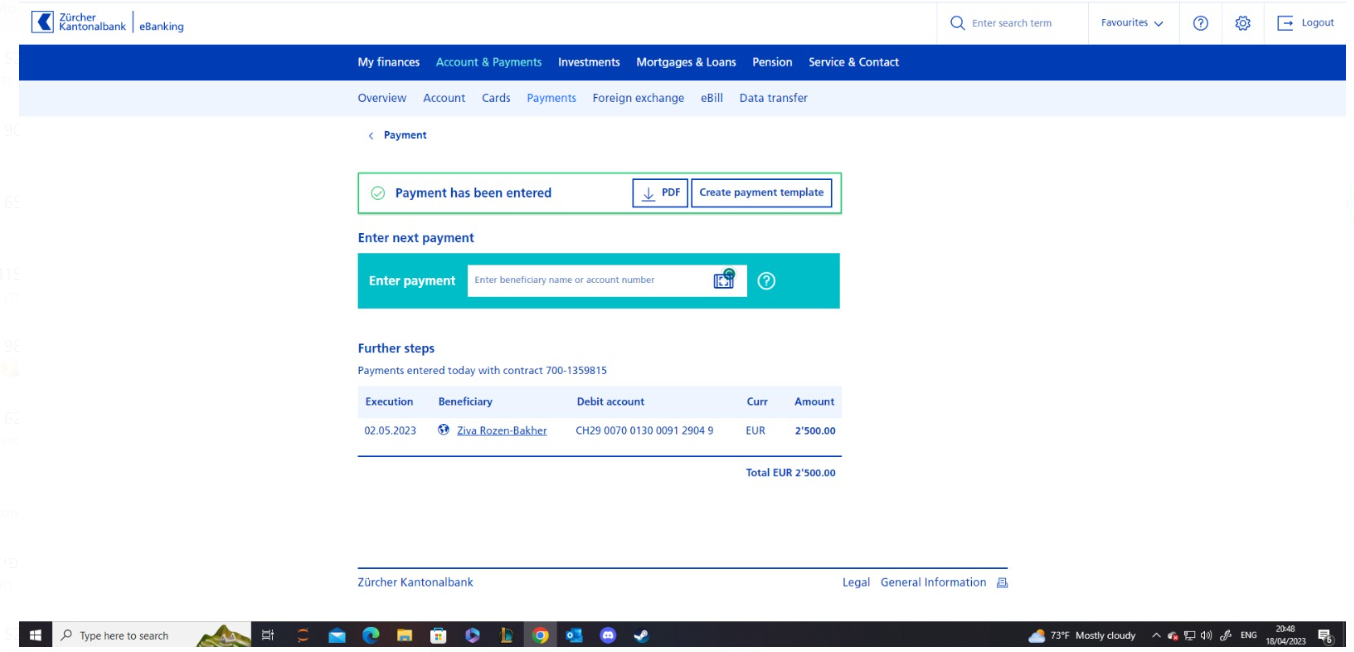Screen dimensions: 1354x652
Task: Launch Chrome from the taskbar
Action: tap(538, 634)
